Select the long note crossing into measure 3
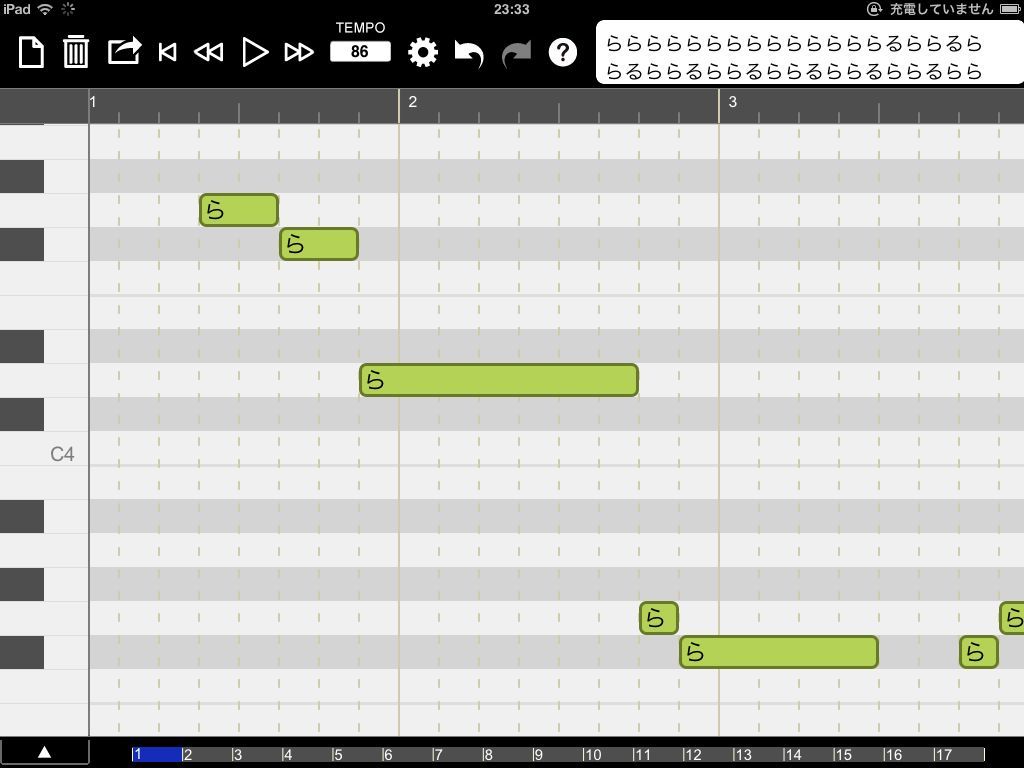The height and width of the screenshot is (768, 1024). (x=779, y=652)
